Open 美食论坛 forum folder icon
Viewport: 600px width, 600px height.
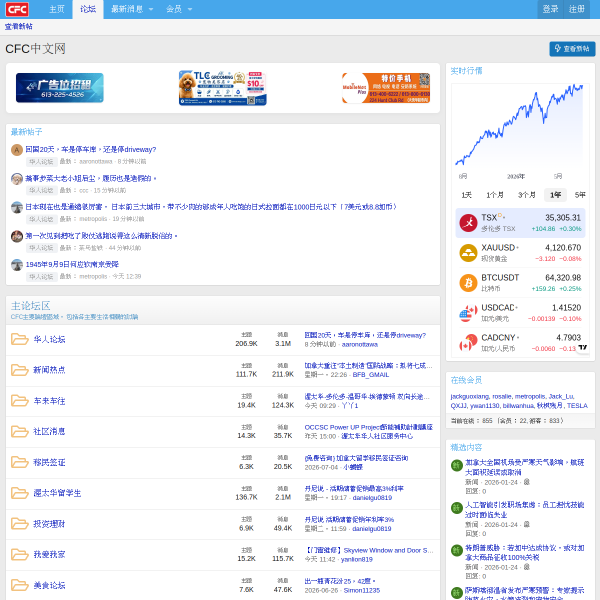tap(20, 585)
